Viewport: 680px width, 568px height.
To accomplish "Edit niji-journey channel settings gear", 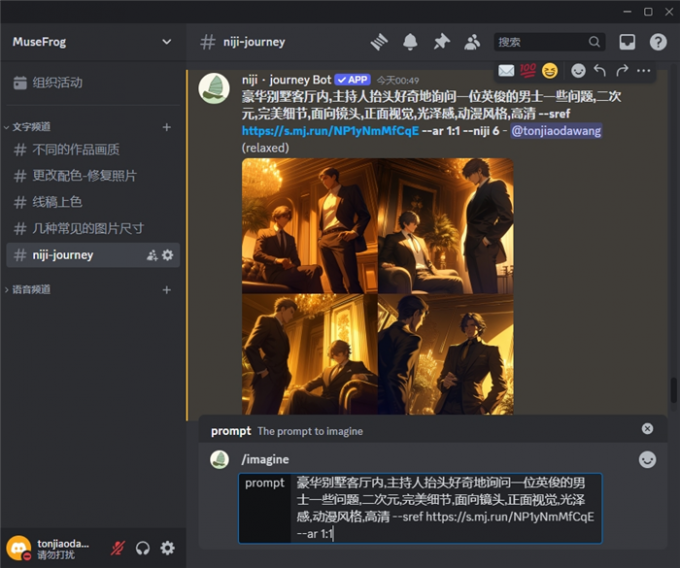I will coord(167,255).
